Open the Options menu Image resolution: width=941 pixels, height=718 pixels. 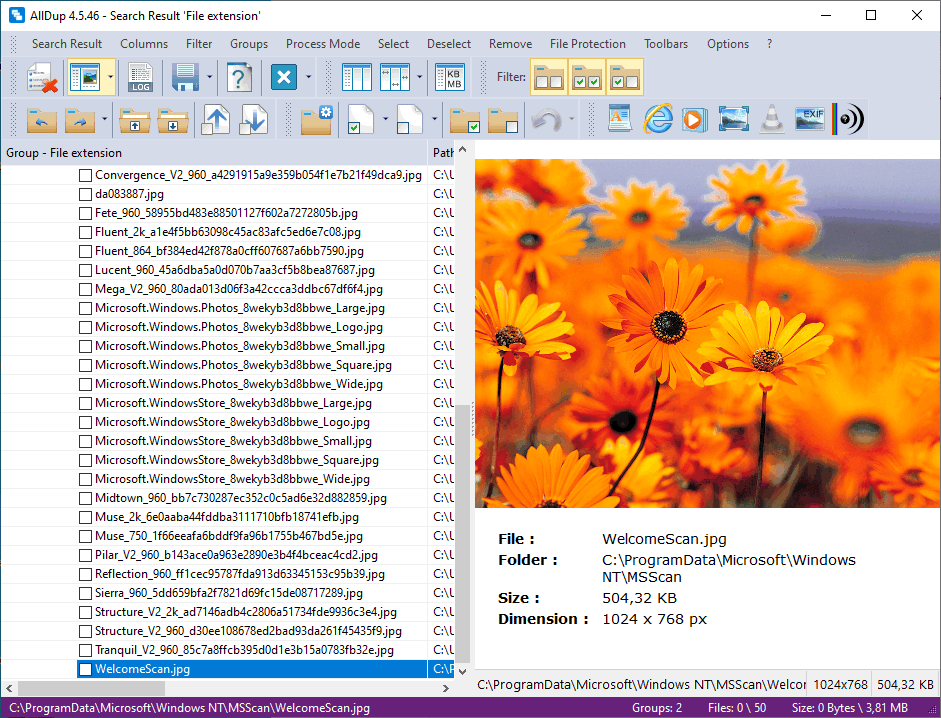(727, 44)
